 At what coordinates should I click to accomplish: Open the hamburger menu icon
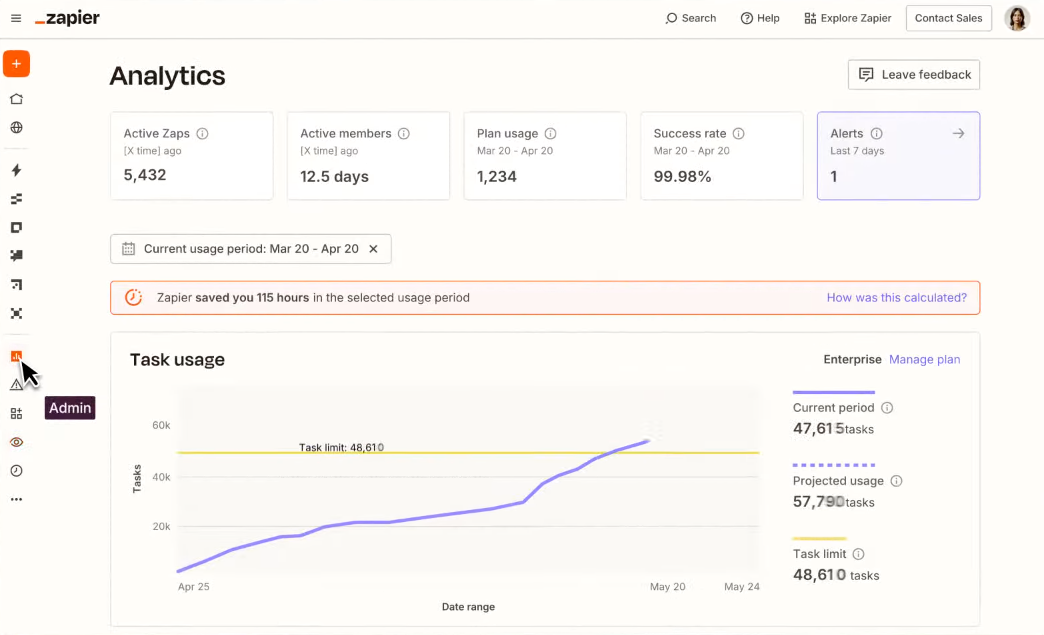click(16, 18)
